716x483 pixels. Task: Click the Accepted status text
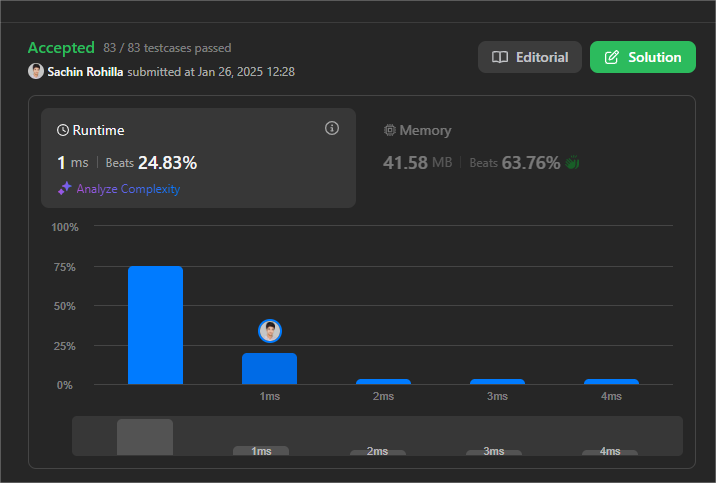pos(61,47)
